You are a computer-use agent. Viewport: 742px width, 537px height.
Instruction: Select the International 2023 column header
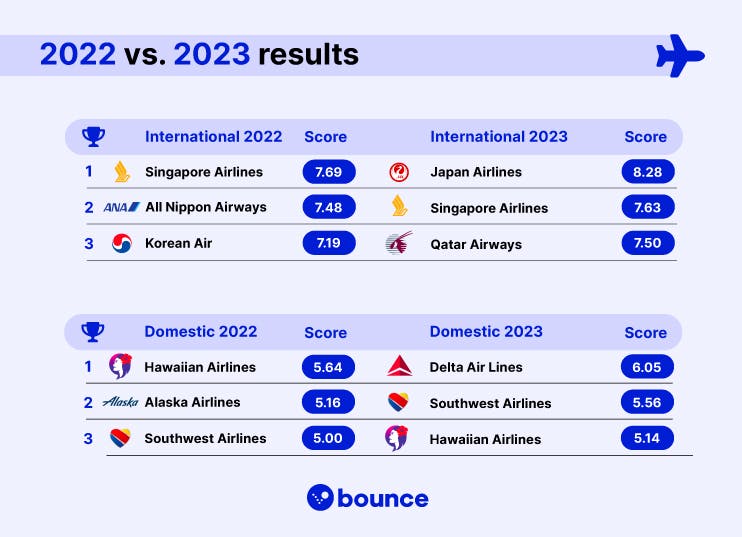click(x=498, y=136)
